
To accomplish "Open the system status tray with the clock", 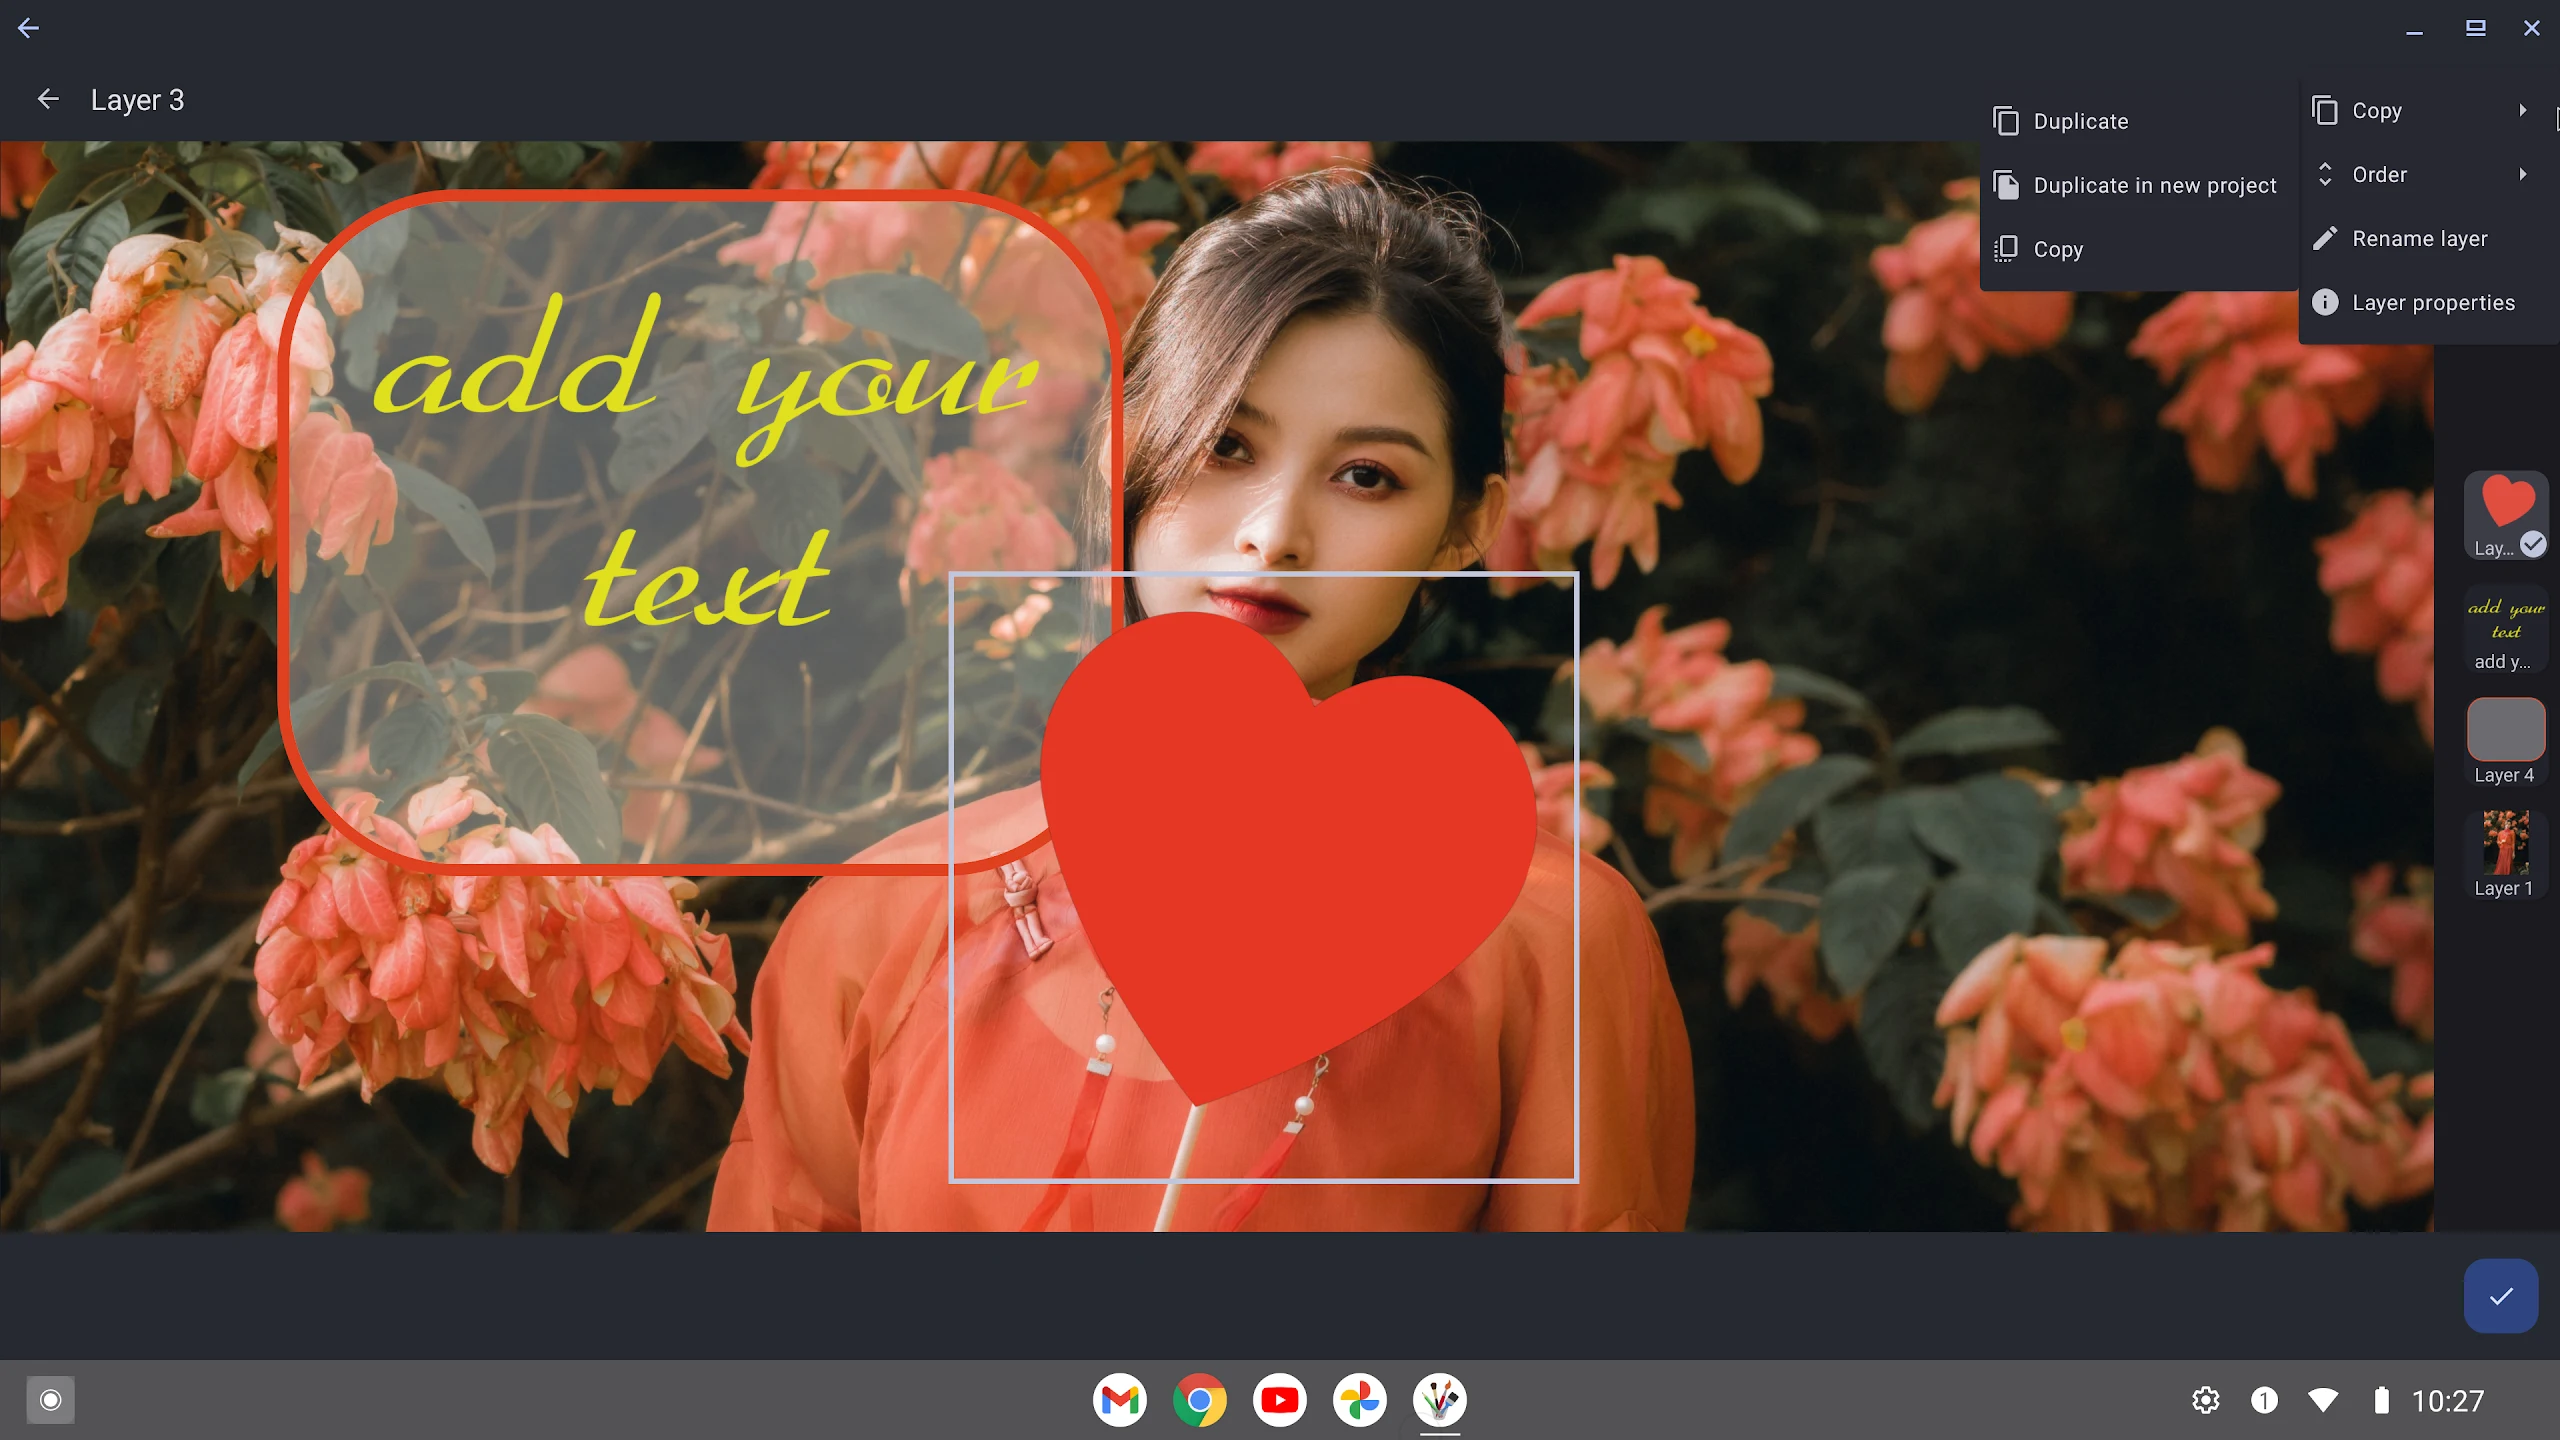I will tap(2446, 1400).
